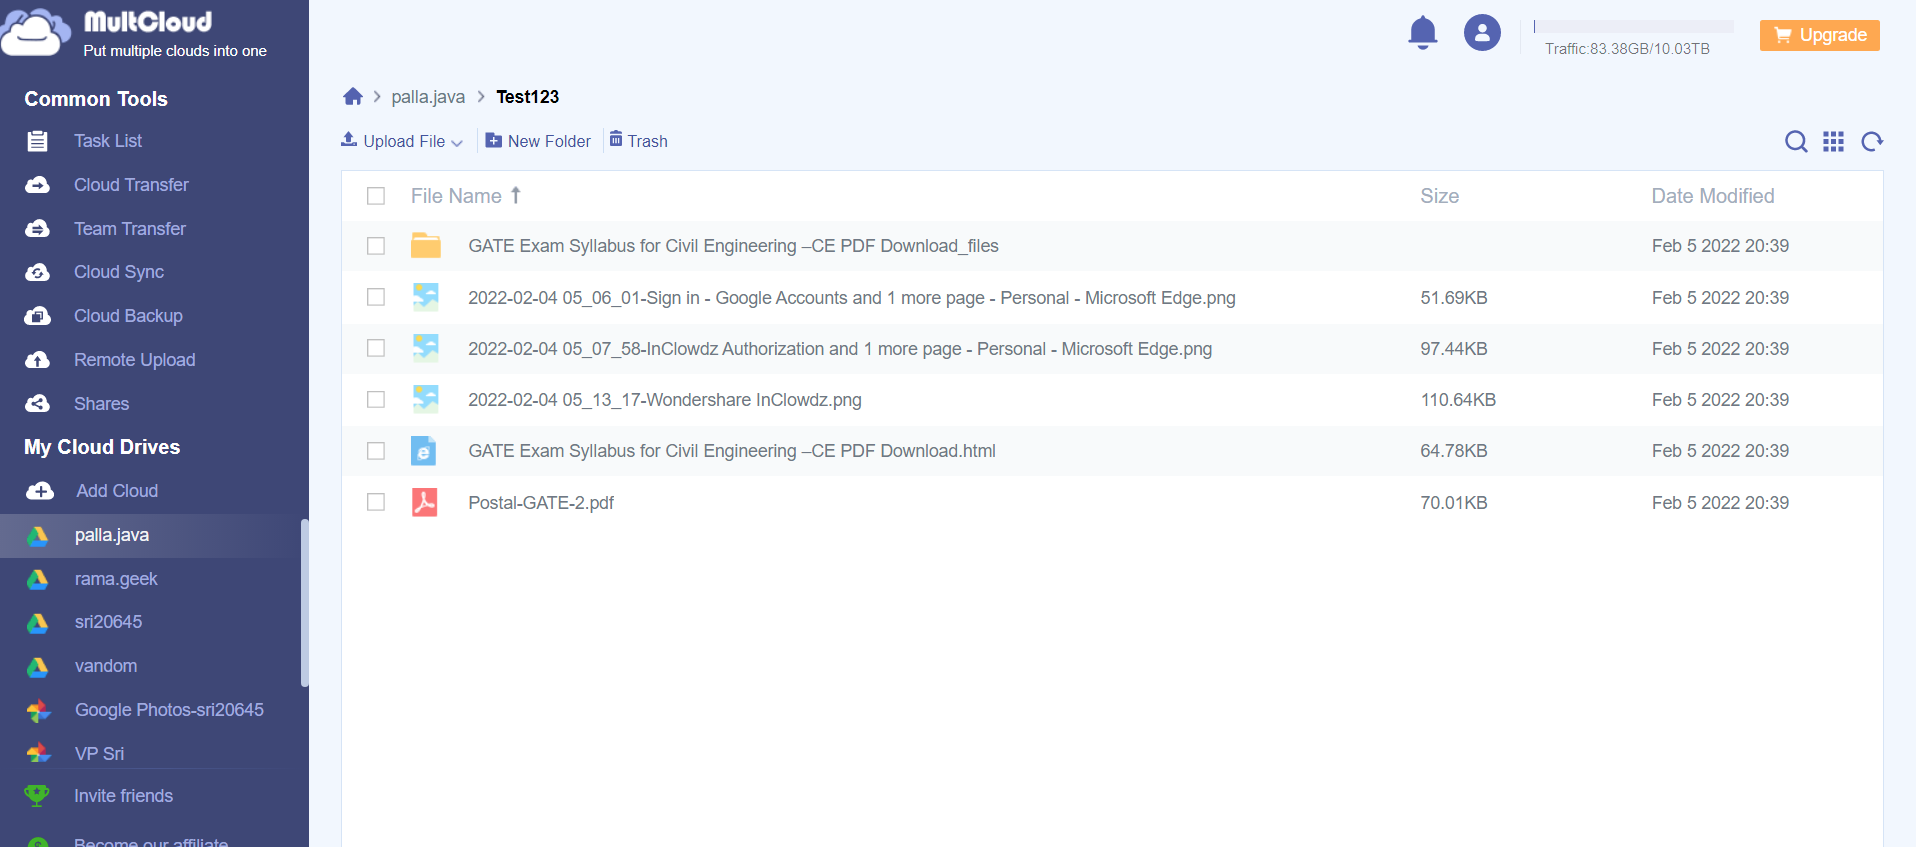Check the 05_07_58-InClowdz Authorization checkbox

[x=376, y=348]
